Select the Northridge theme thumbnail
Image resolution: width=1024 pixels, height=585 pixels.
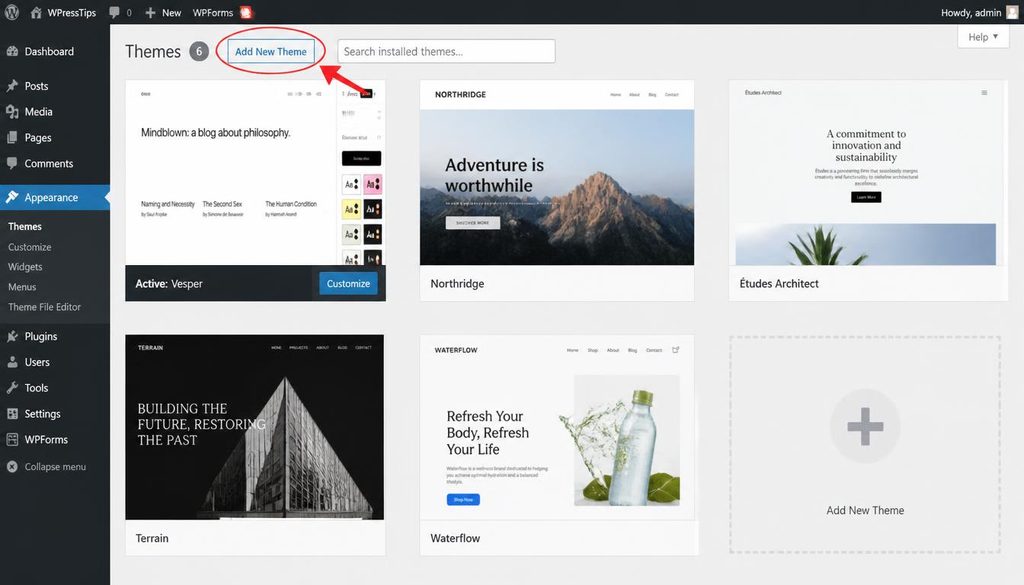click(557, 172)
